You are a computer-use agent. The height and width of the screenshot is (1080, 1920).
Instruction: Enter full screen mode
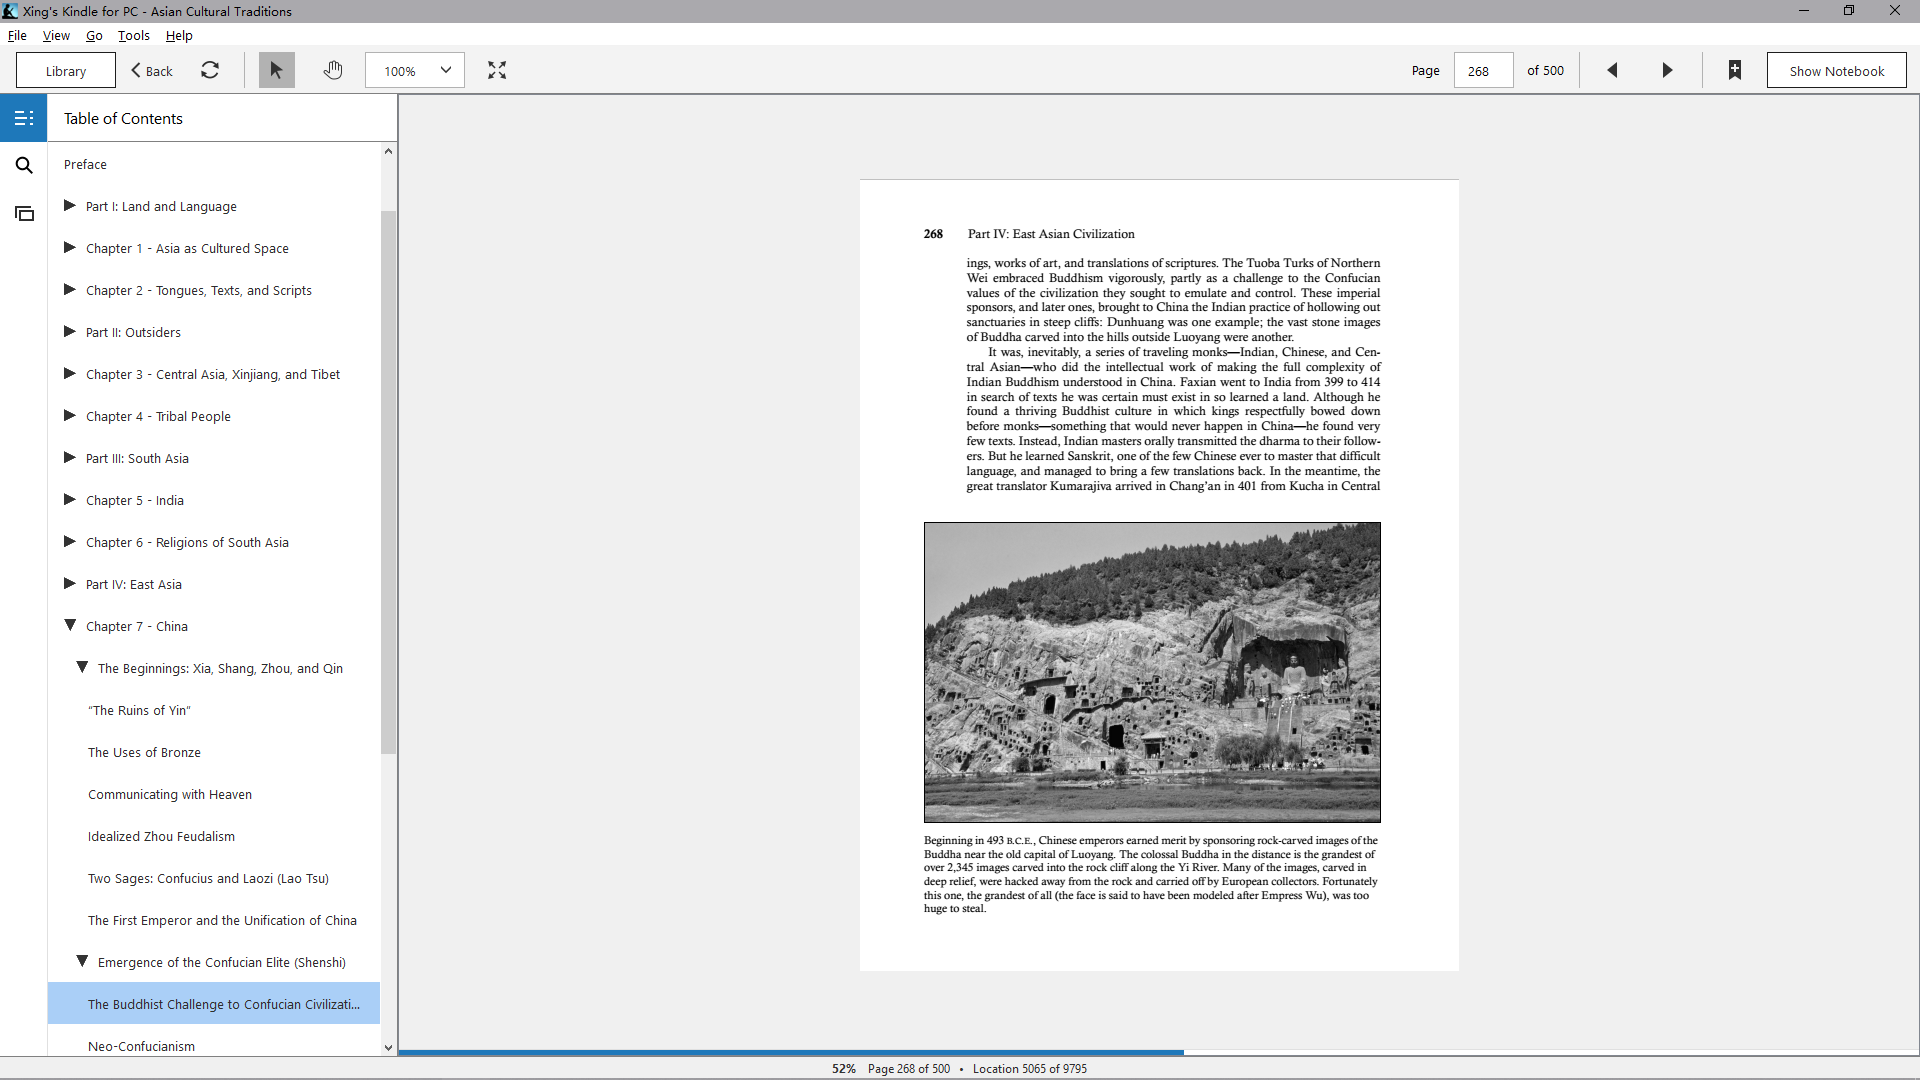point(497,70)
